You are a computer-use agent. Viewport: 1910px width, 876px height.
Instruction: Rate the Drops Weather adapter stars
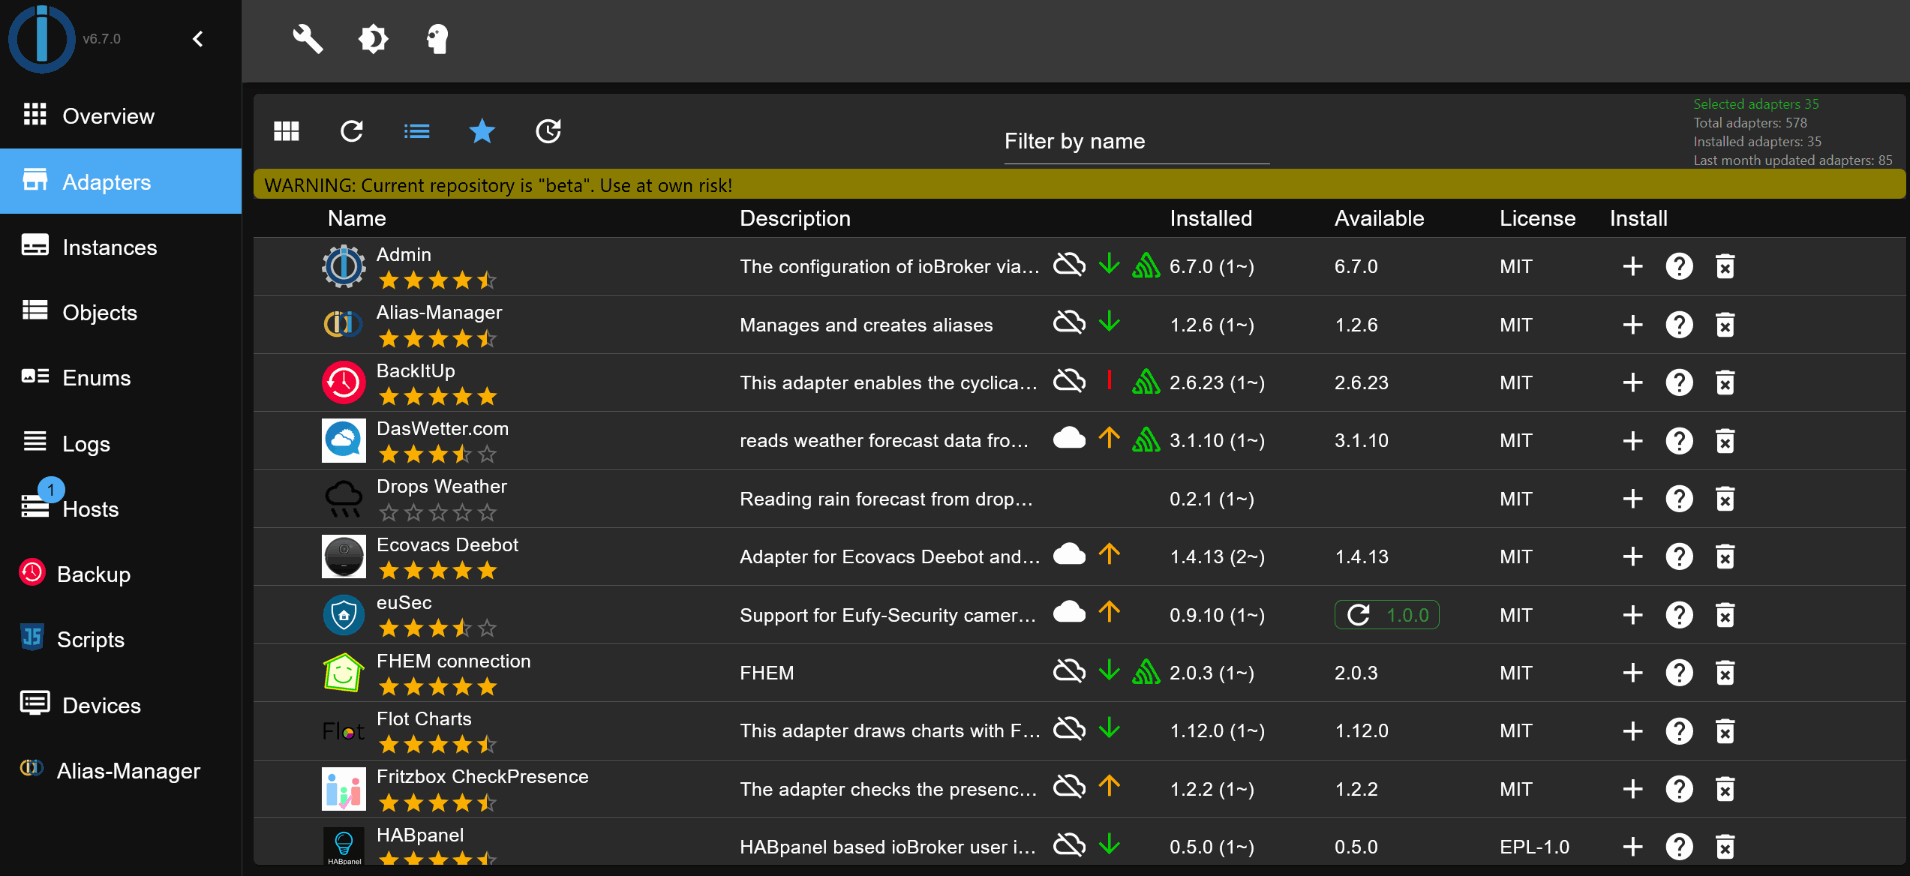[437, 513]
